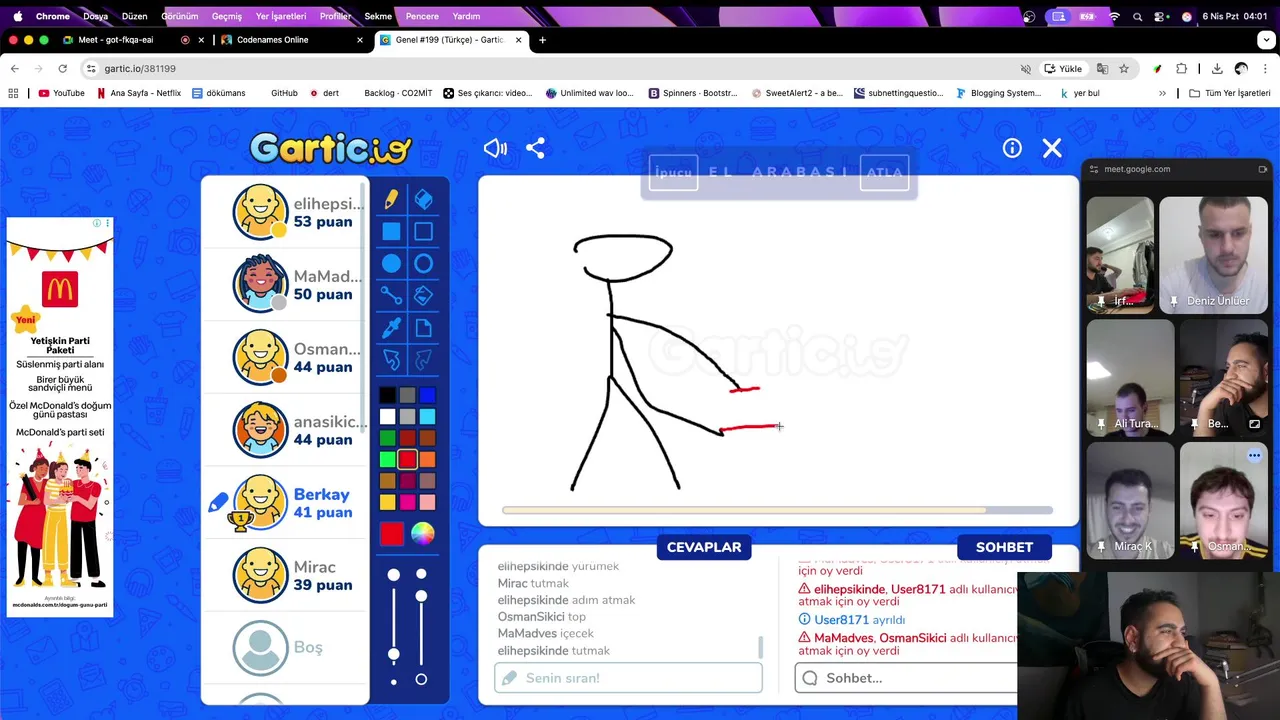Open the Görünüm menu
The width and height of the screenshot is (1280, 720).
pyautogui.click(x=180, y=16)
